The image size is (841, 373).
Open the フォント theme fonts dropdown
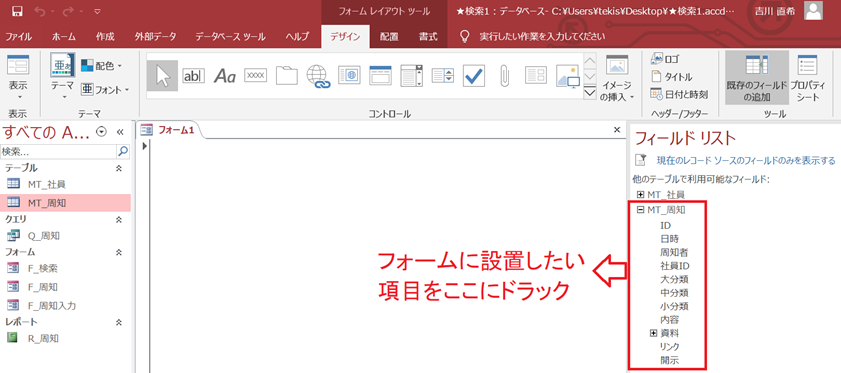(x=106, y=90)
